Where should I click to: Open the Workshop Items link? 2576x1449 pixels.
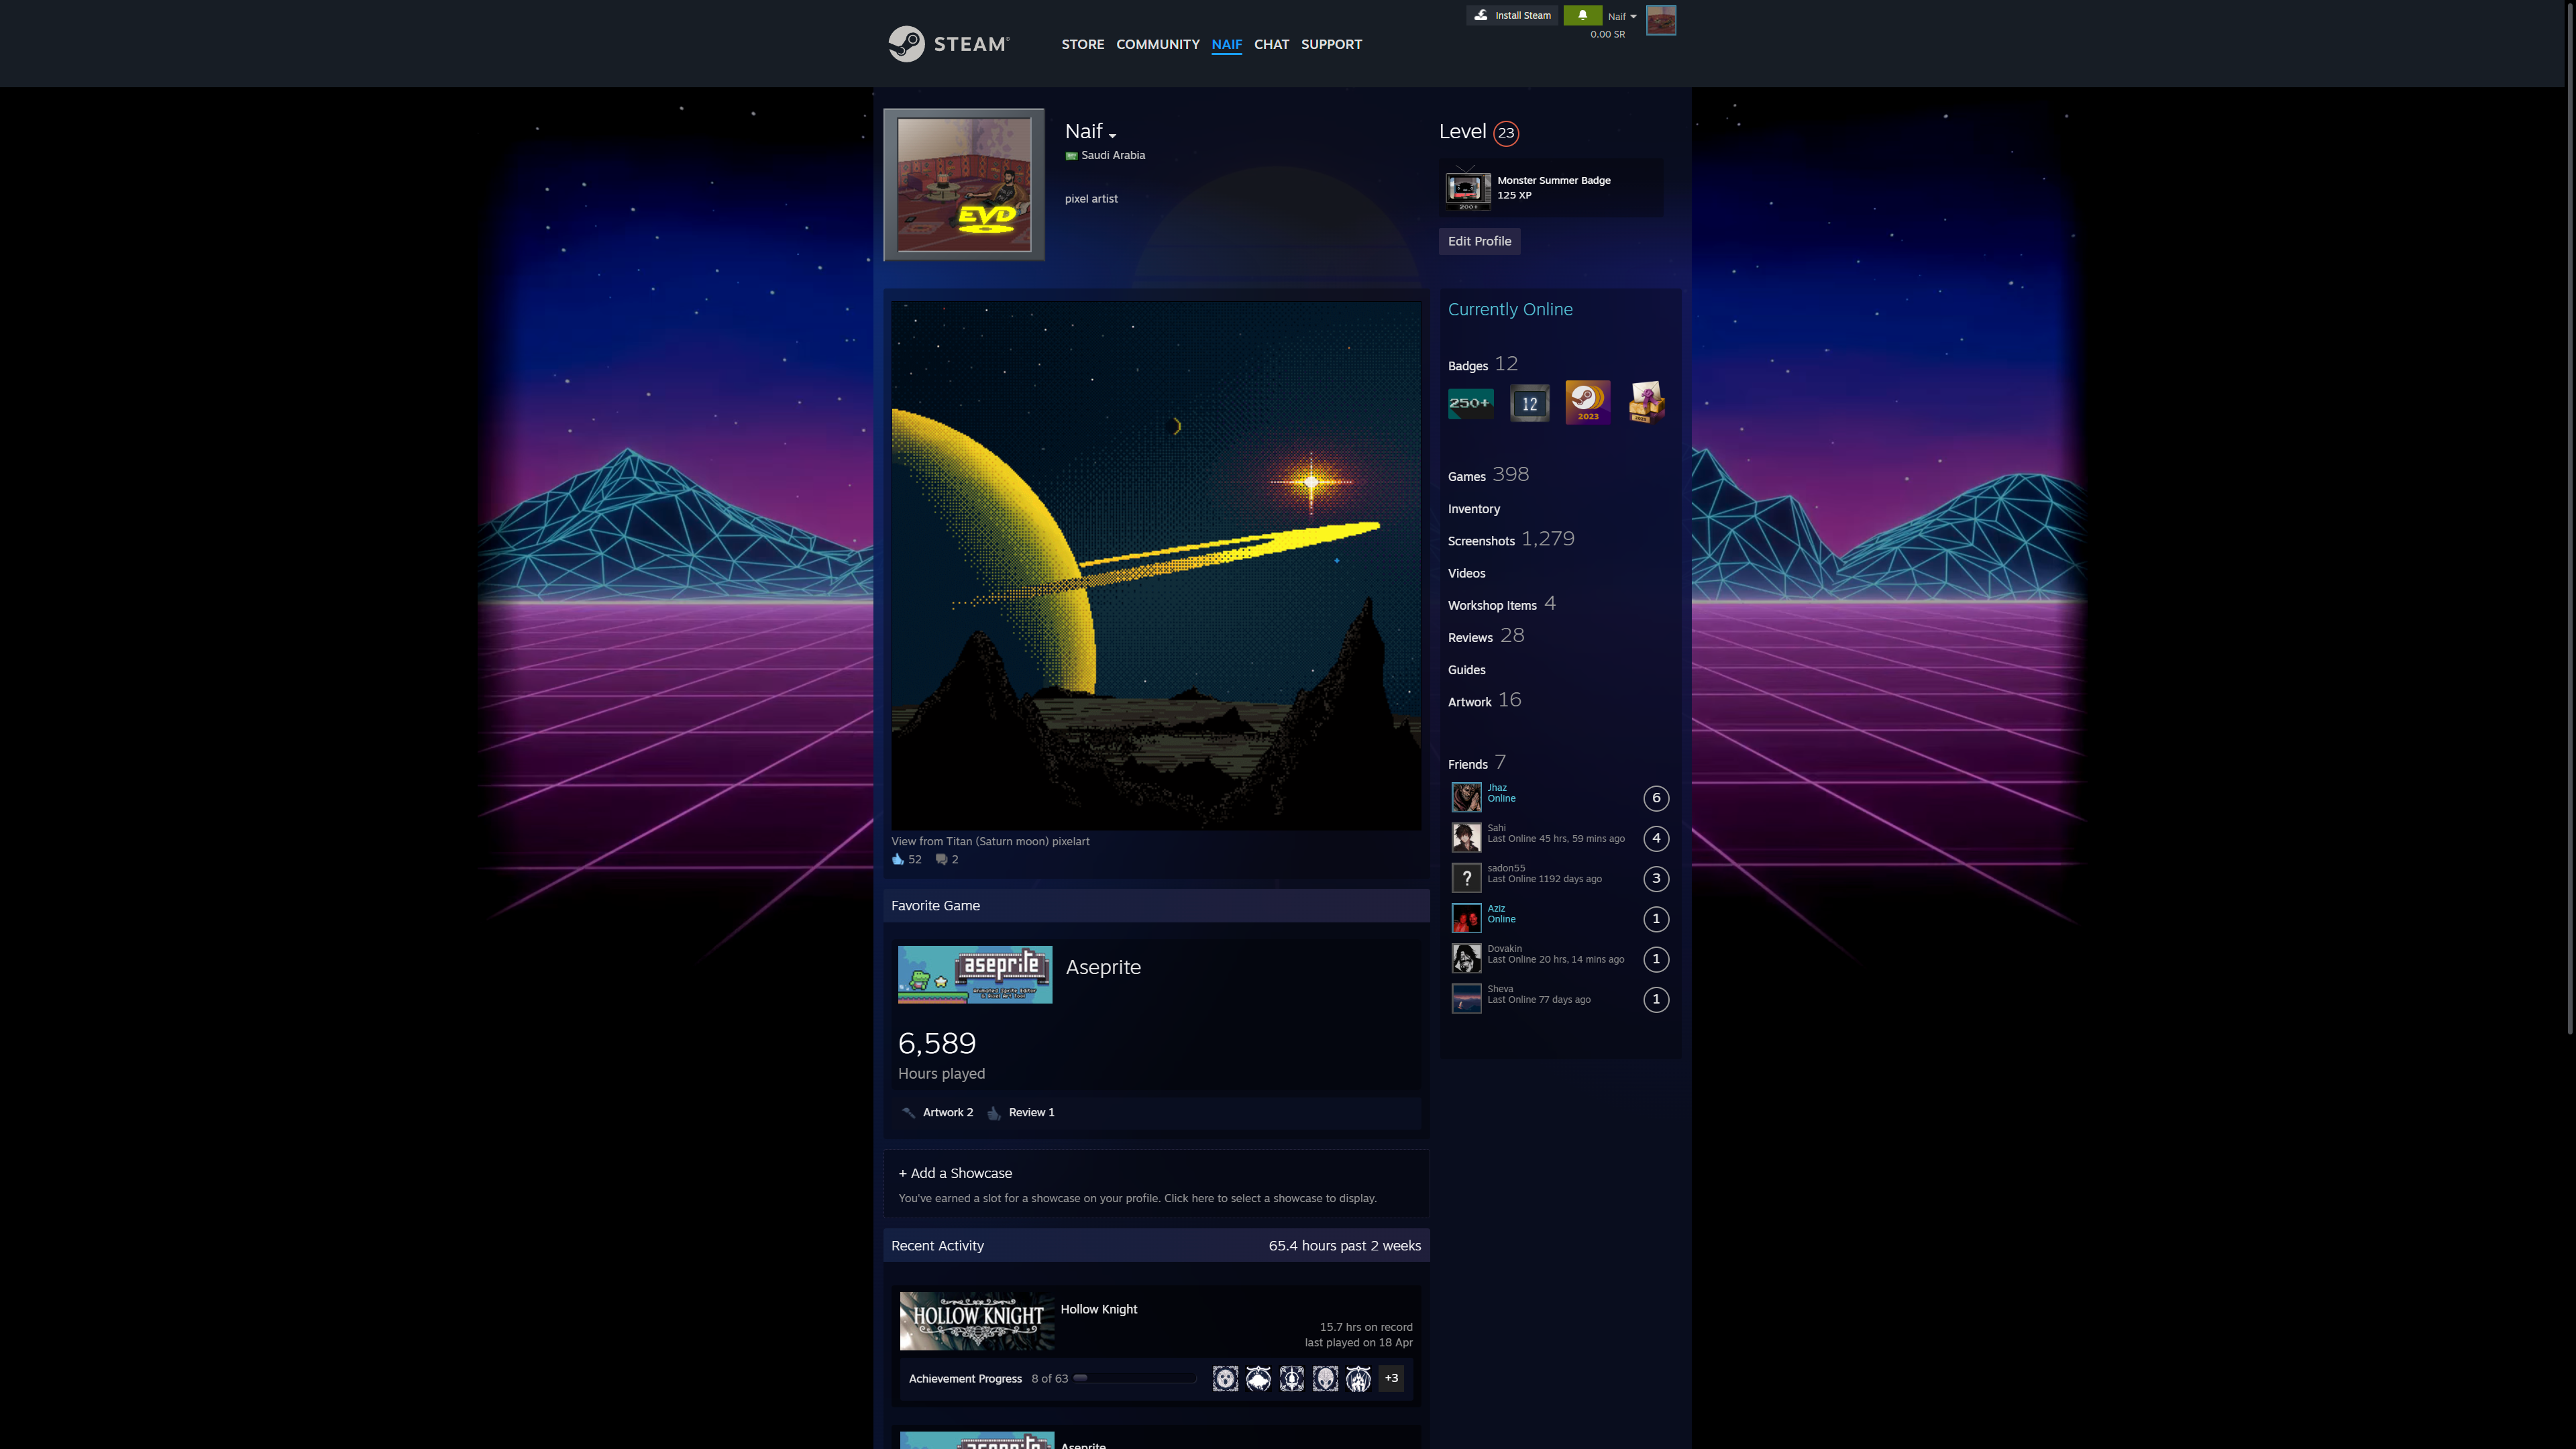[x=1501, y=604]
